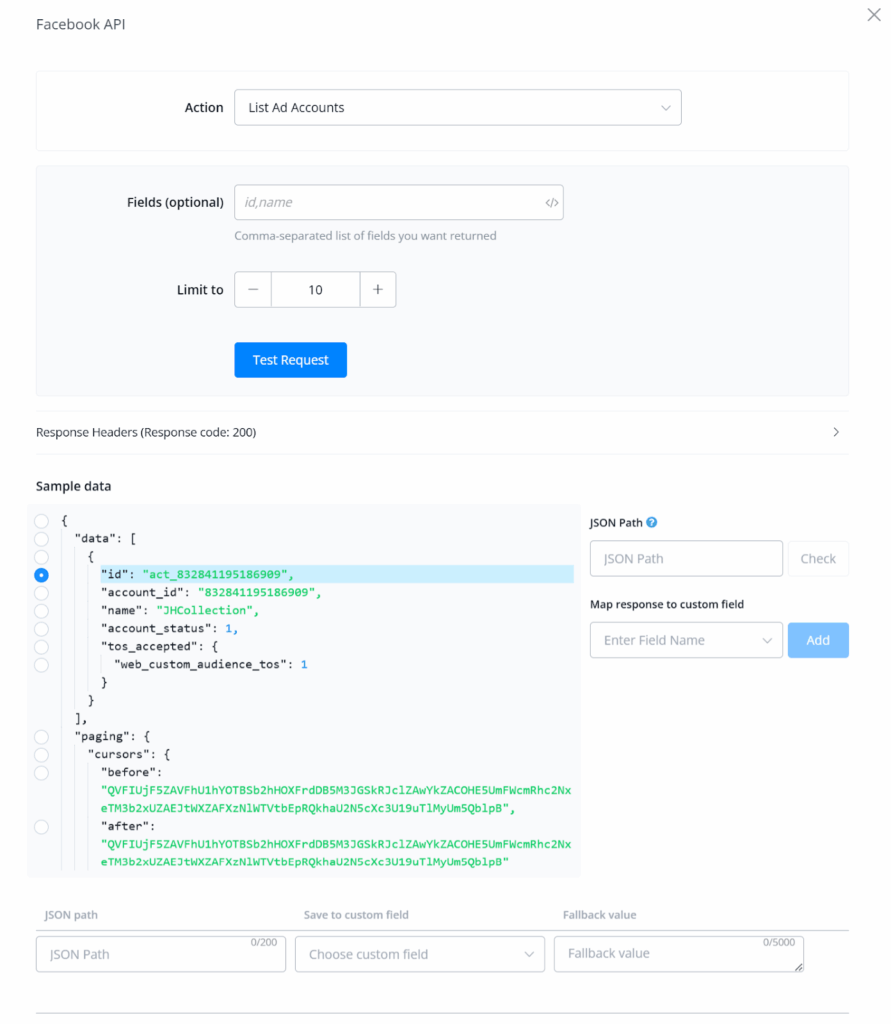Click the JSON Path help icon
Image resolution: width=891 pixels, height=1024 pixels.
click(652, 522)
